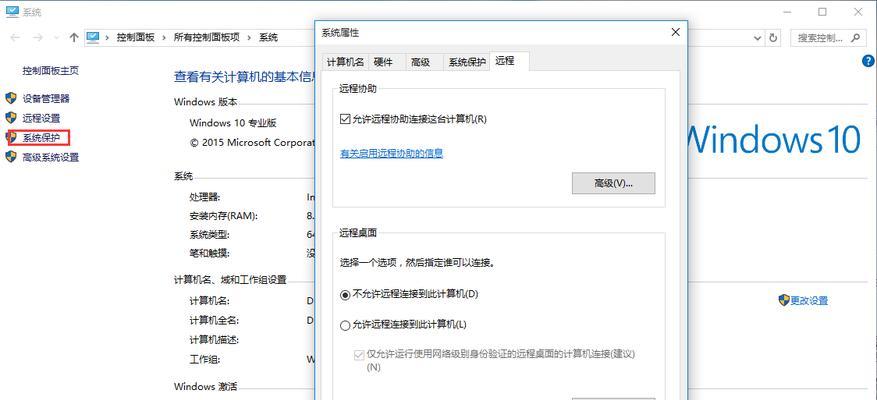Screen dimensions: 877x400
Task: Refresh the Control Panel address bar
Action: coord(774,37)
